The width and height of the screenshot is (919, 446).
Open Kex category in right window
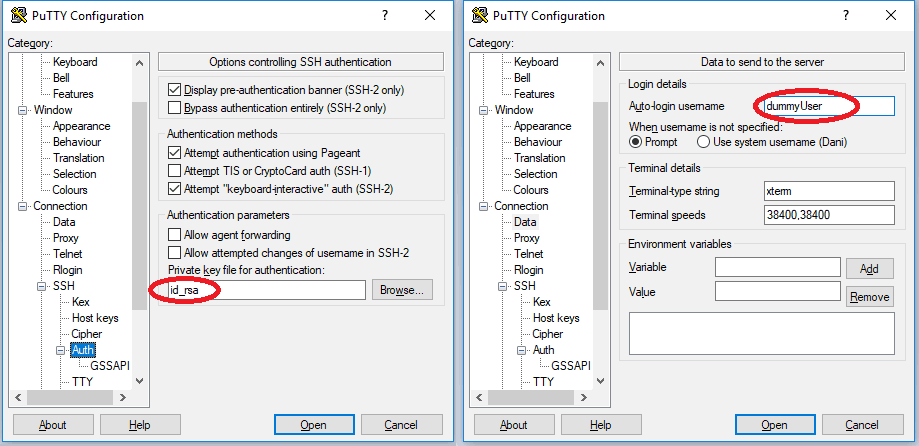(x=542, y=302)
